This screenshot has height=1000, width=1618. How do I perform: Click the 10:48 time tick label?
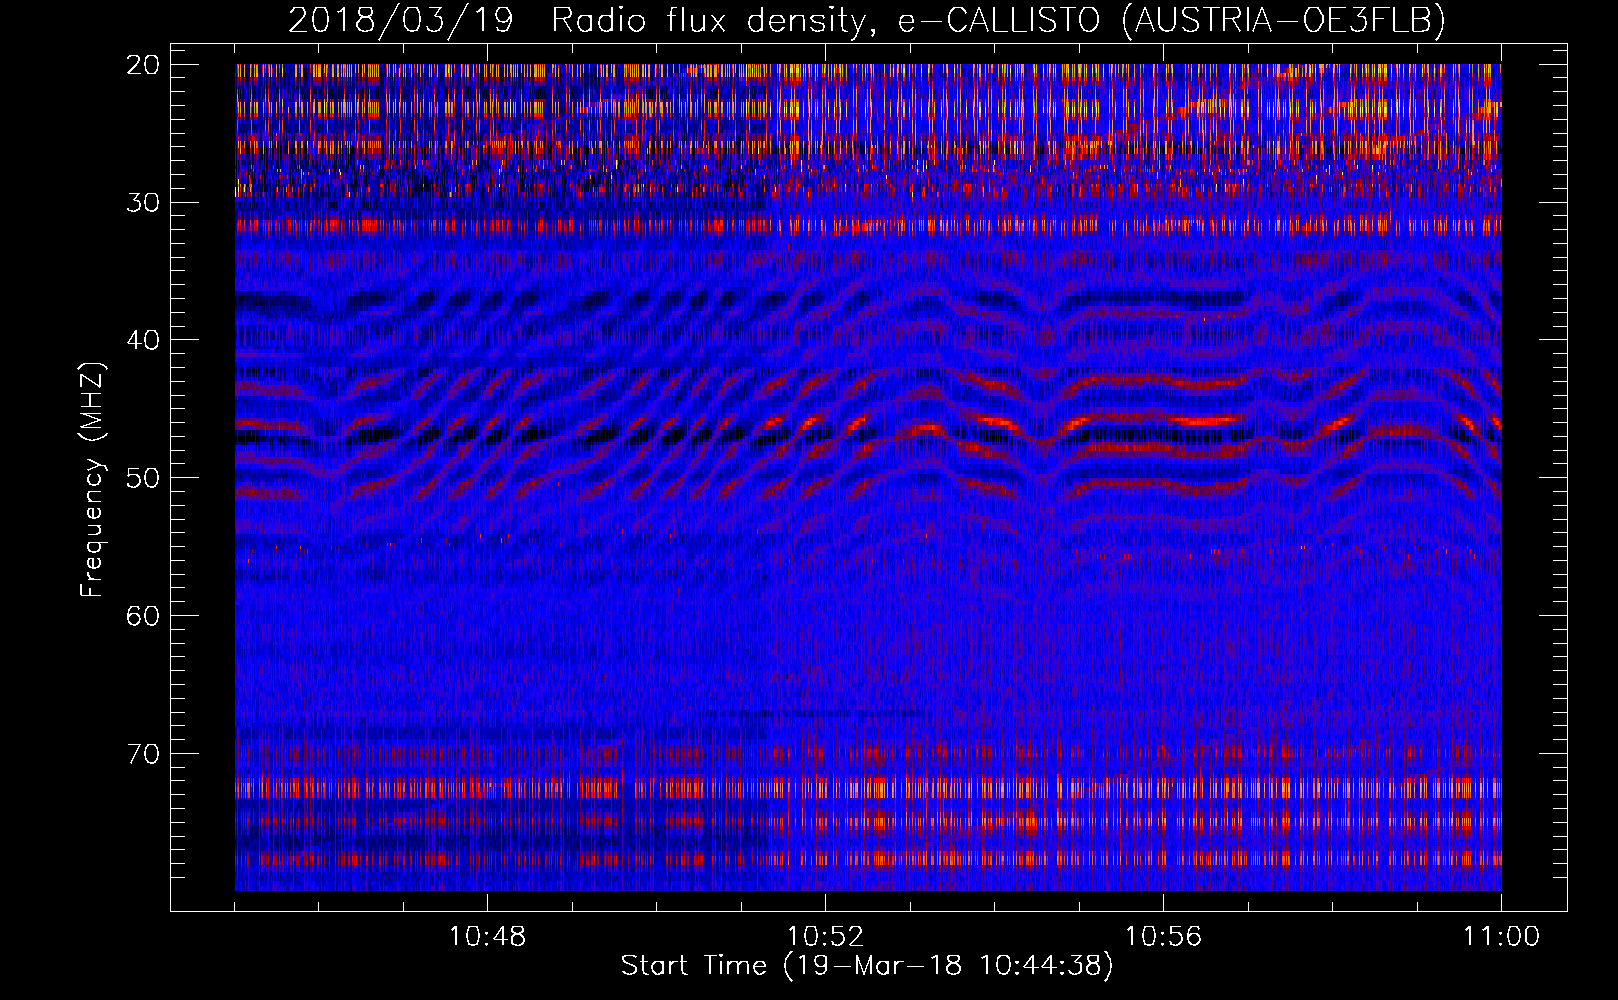click(x=487, y=937)
